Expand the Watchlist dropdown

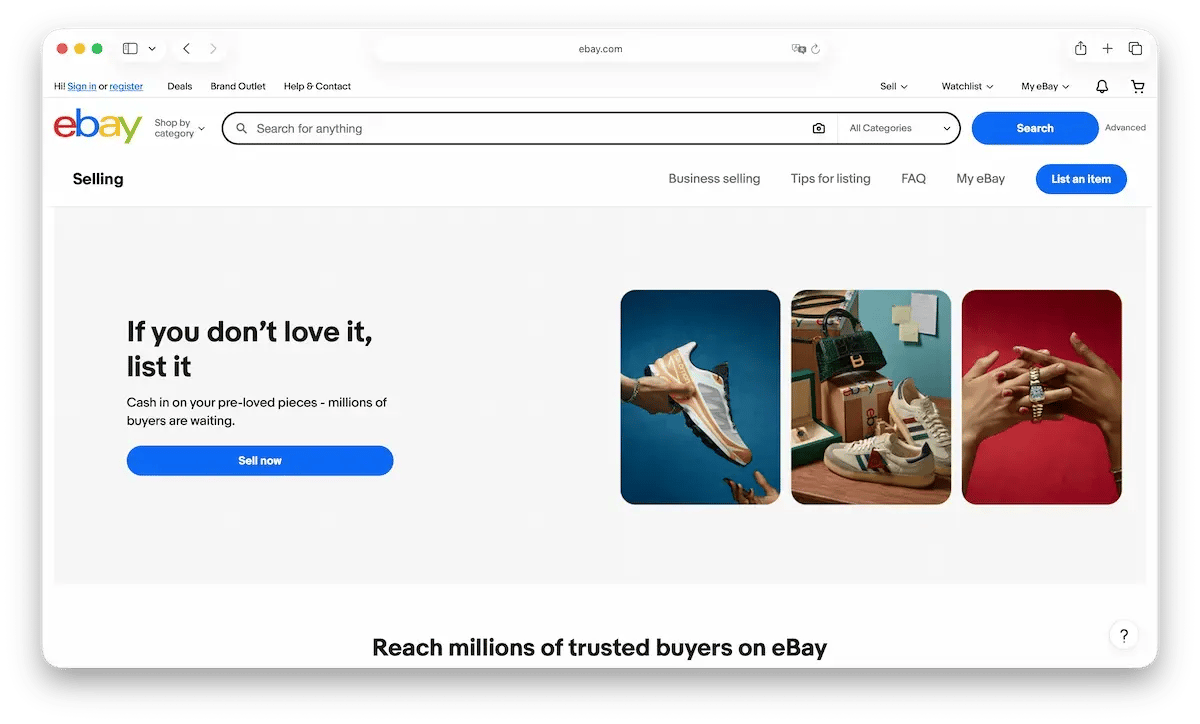pyautogui.click(x=967, y=87)
